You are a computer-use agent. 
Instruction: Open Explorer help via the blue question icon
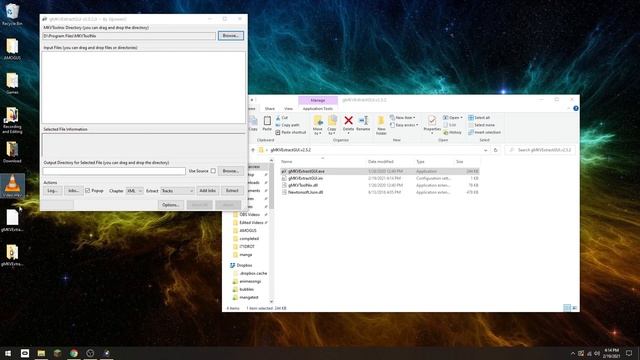point(576,109)
